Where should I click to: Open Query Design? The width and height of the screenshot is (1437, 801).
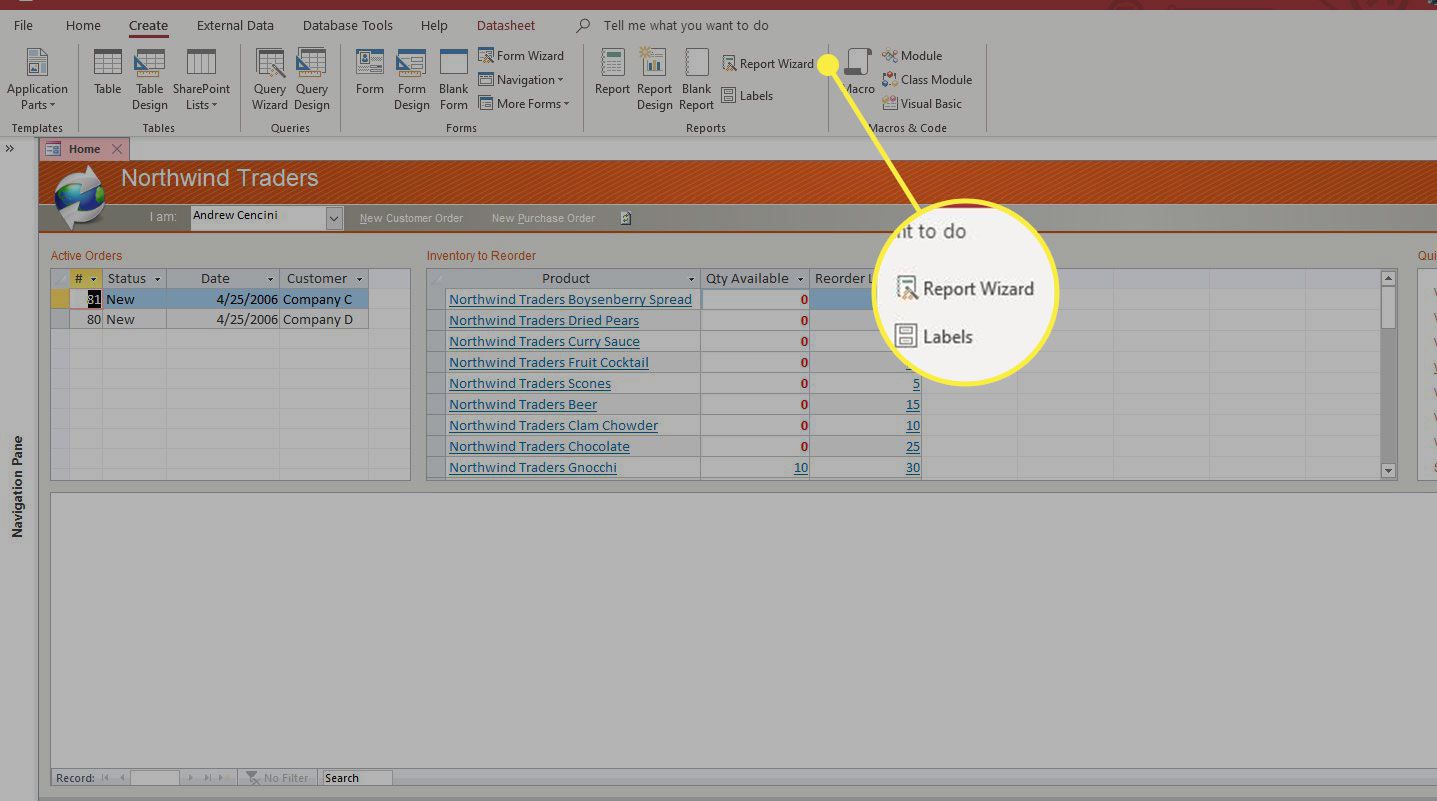click(312, 79)
